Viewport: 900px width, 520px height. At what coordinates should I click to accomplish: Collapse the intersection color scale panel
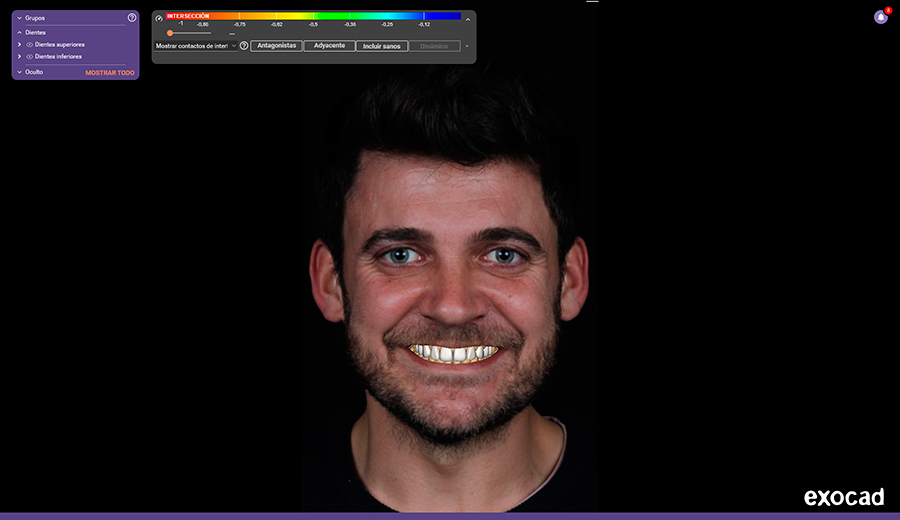(x=467, y=19)
